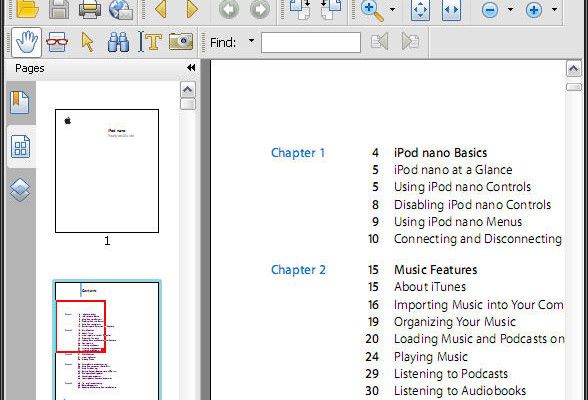Open Disabling iPod nano Controls entry
Viewport: 588px width, 400px height.
pos(472,205)
